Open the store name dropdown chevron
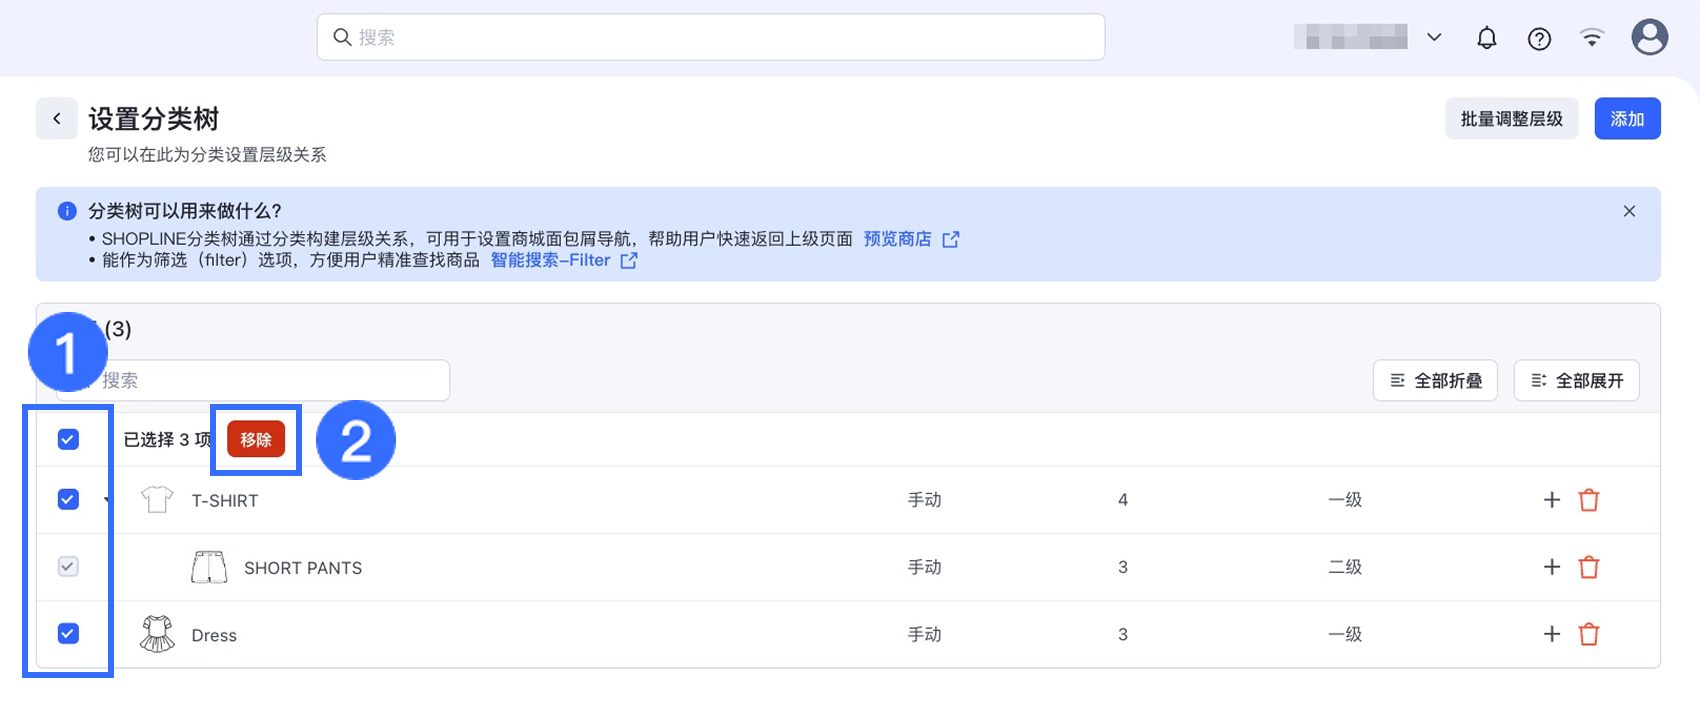Screen dimensions: 1700x724 point(1434,37)
